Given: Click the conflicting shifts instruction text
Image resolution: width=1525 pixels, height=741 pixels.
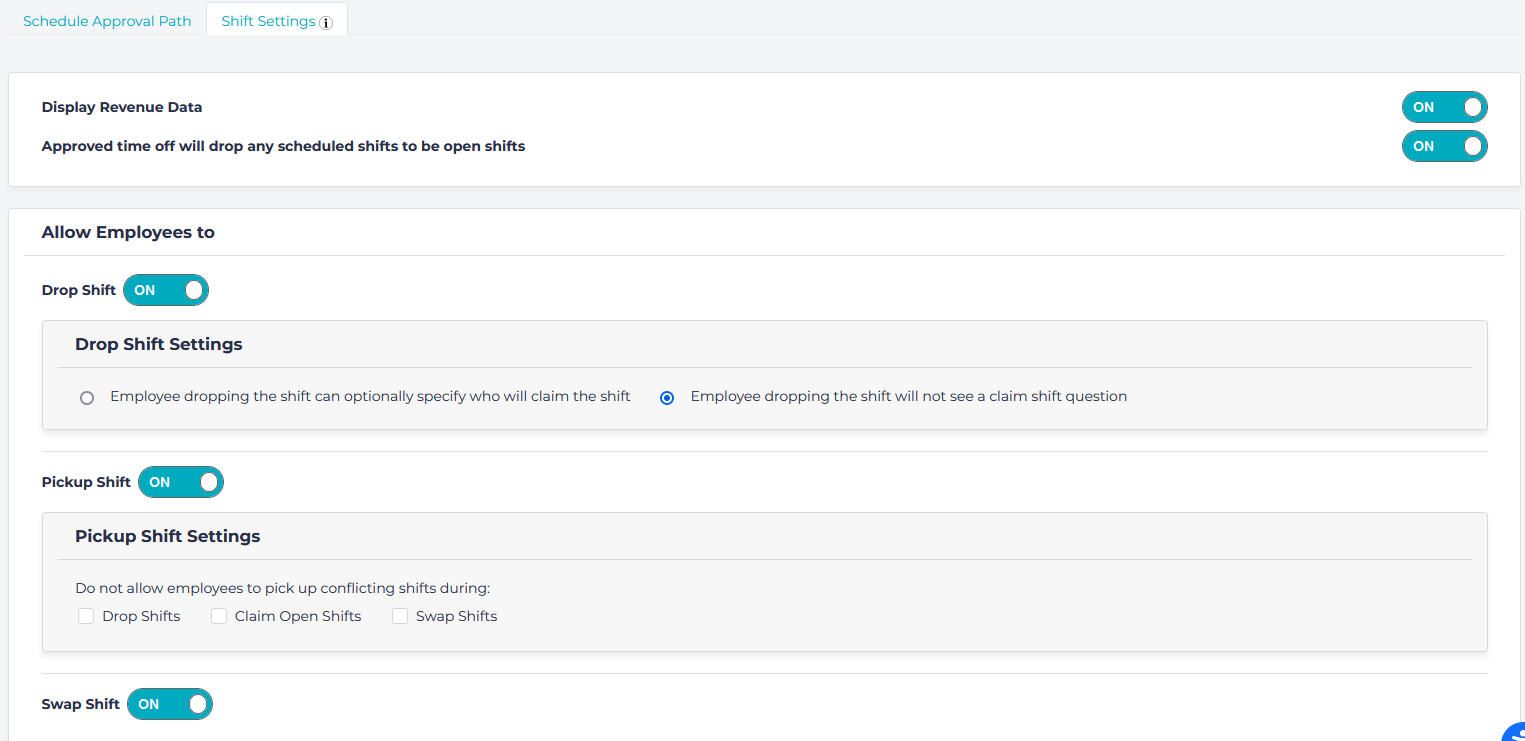Looking at the screenshot, I should pos(282,588).
